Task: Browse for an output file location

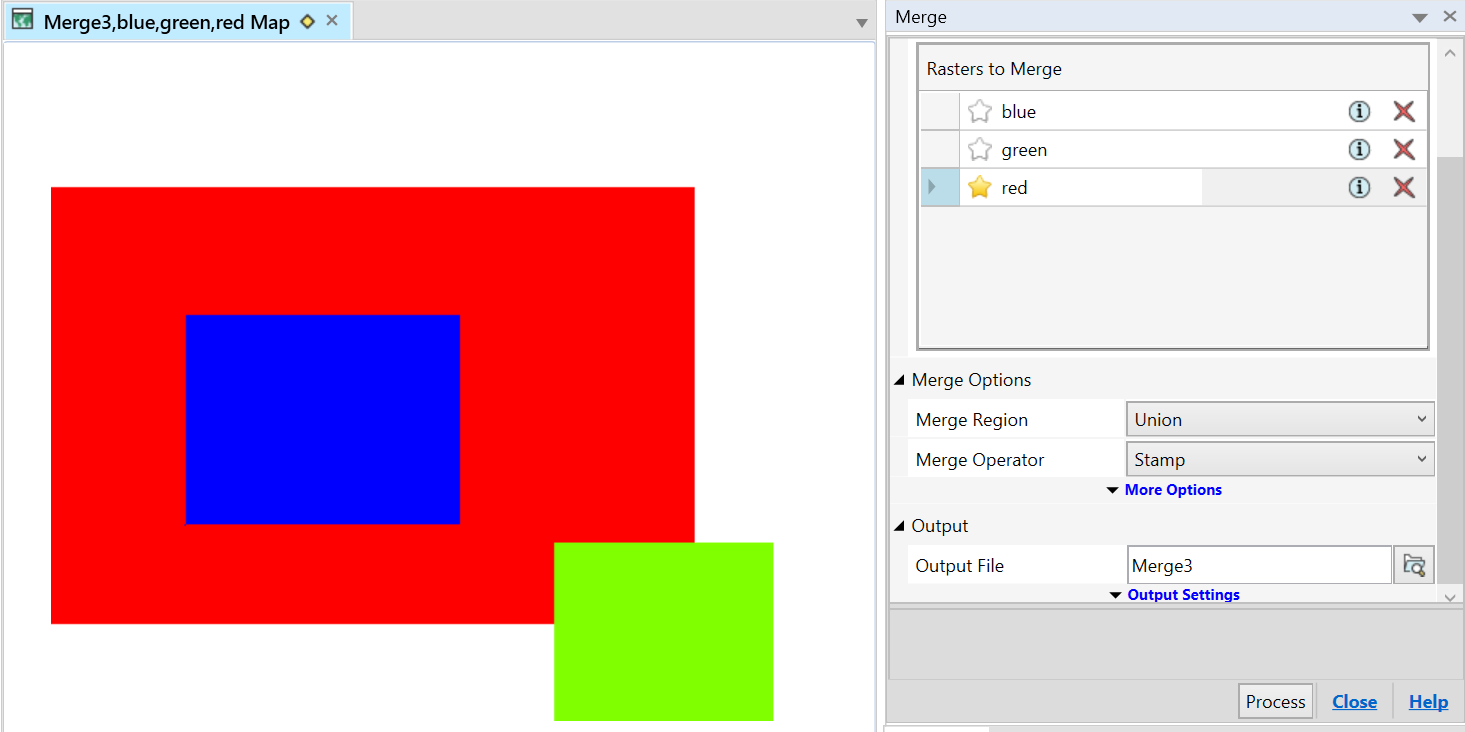Action: point(1414,564)
